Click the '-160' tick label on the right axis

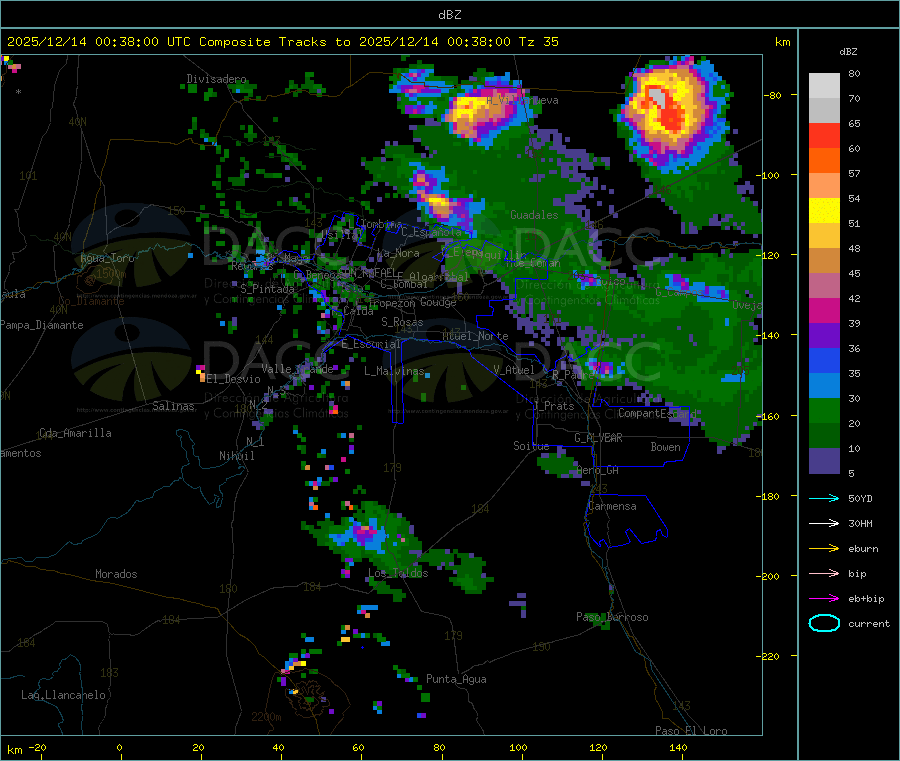pyautogui.click(x=769, y=416)
